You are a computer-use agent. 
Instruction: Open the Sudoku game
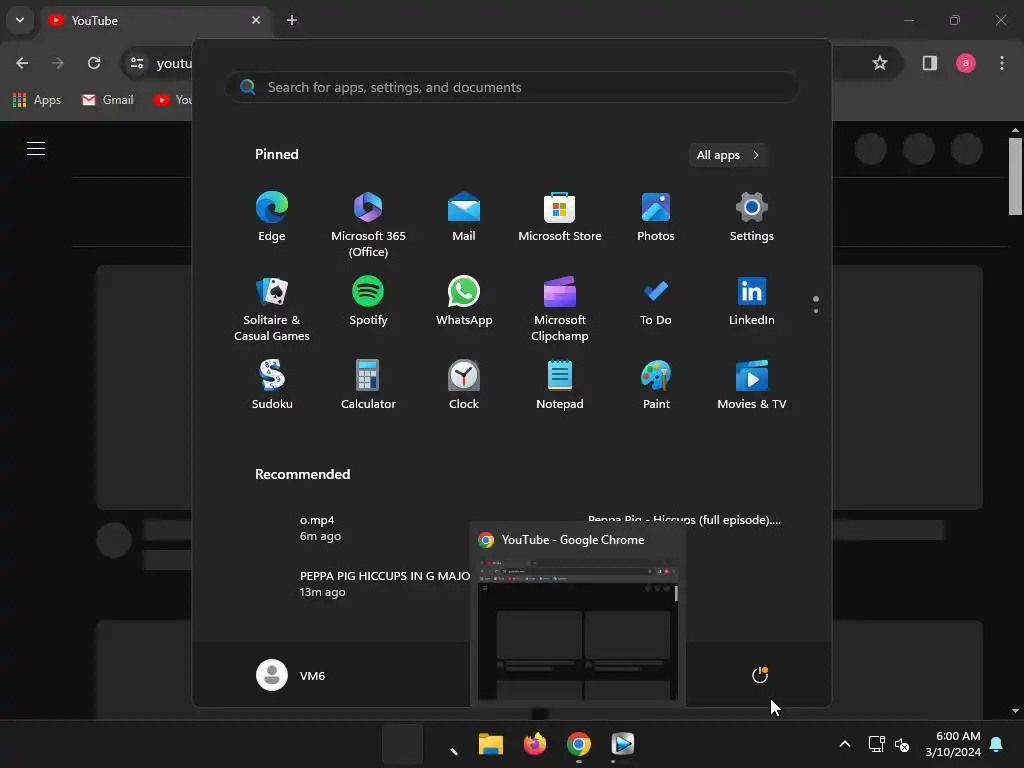coord(272,385)
